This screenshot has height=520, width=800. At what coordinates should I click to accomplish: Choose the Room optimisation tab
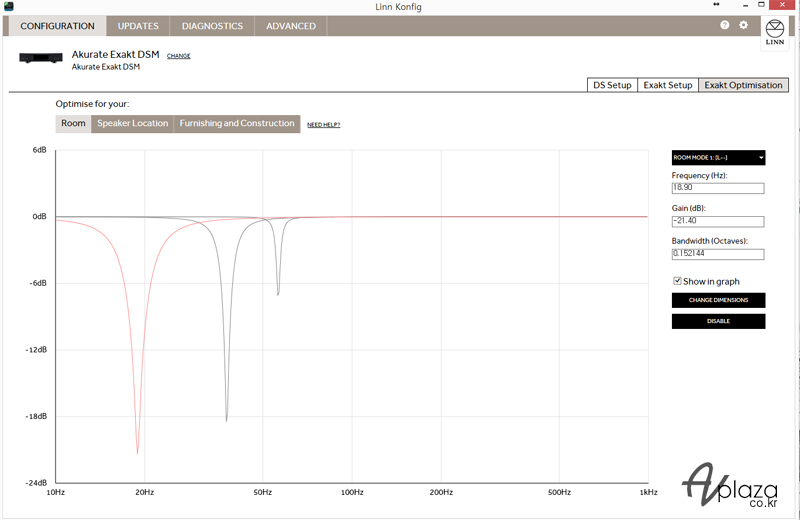pos(73,123)
